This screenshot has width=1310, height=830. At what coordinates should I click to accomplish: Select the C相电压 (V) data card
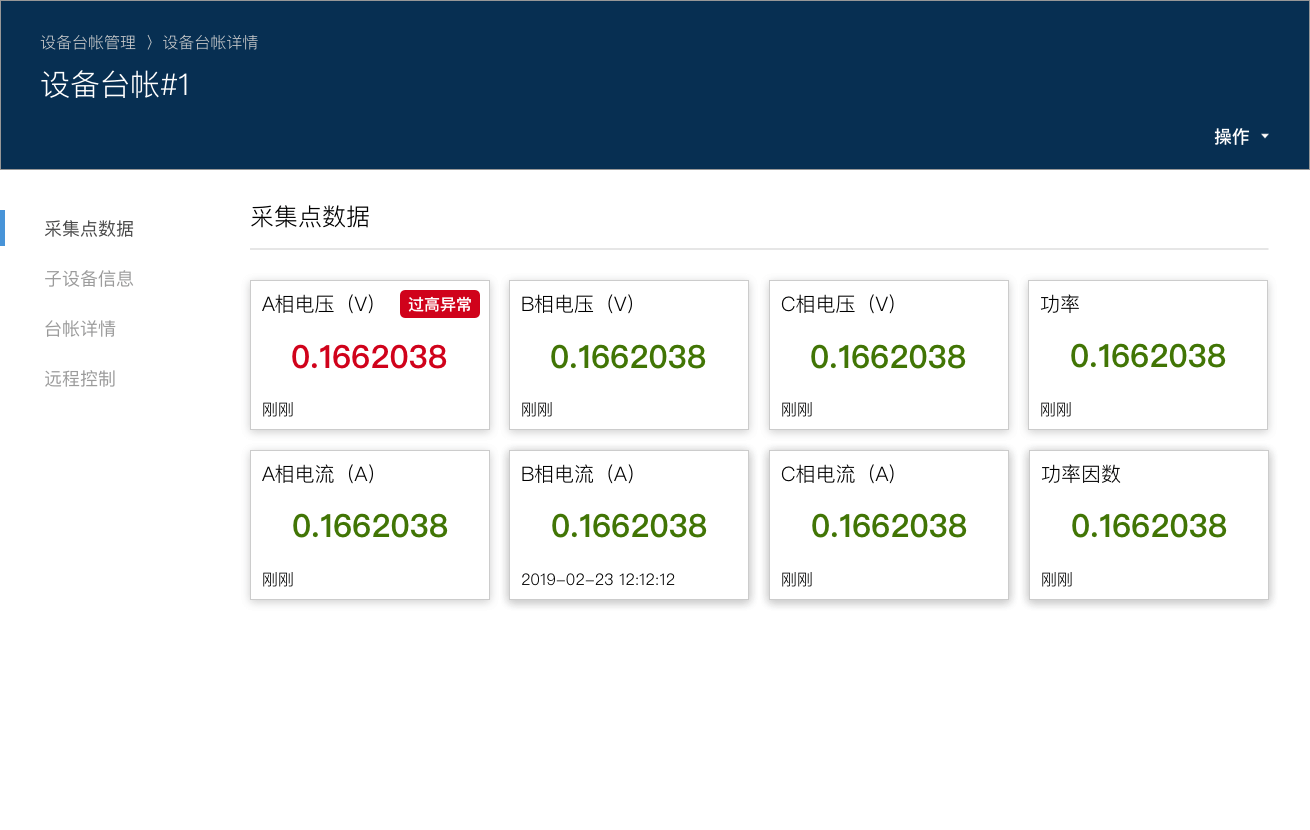coord(888,355)
